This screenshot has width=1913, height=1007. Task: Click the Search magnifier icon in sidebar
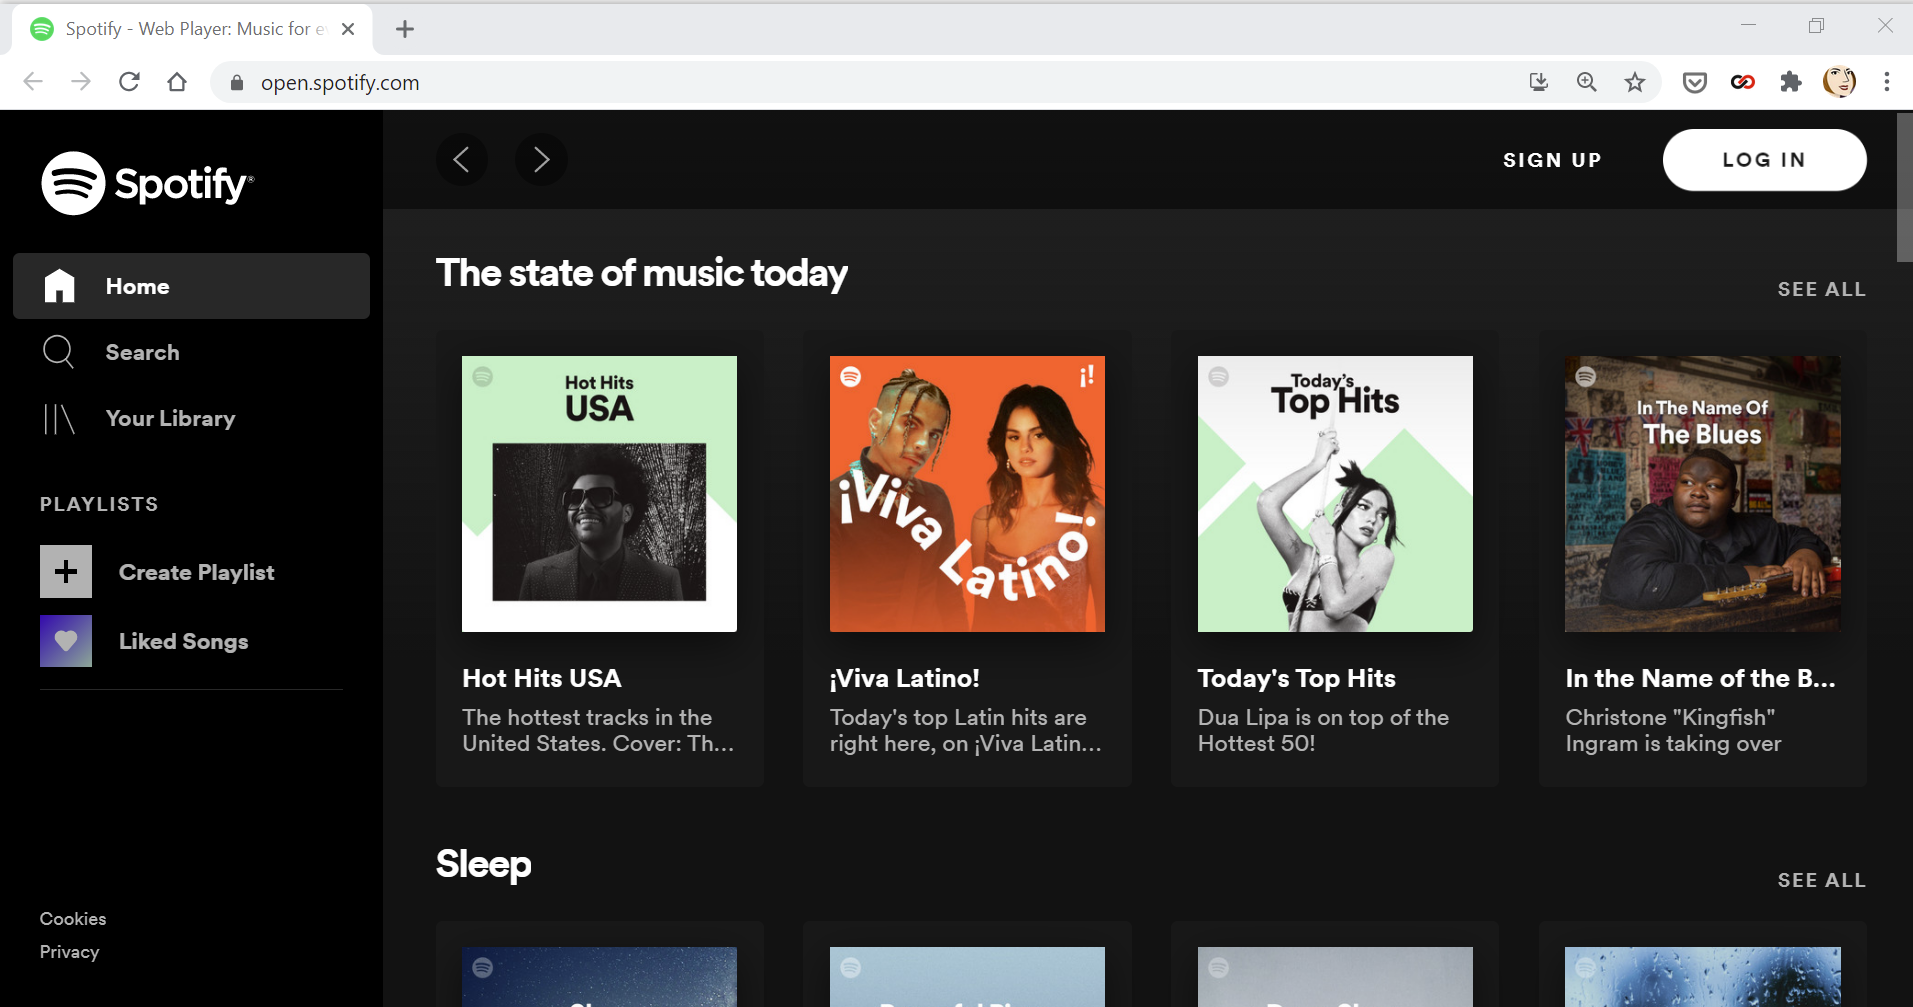tap(58, 352)
